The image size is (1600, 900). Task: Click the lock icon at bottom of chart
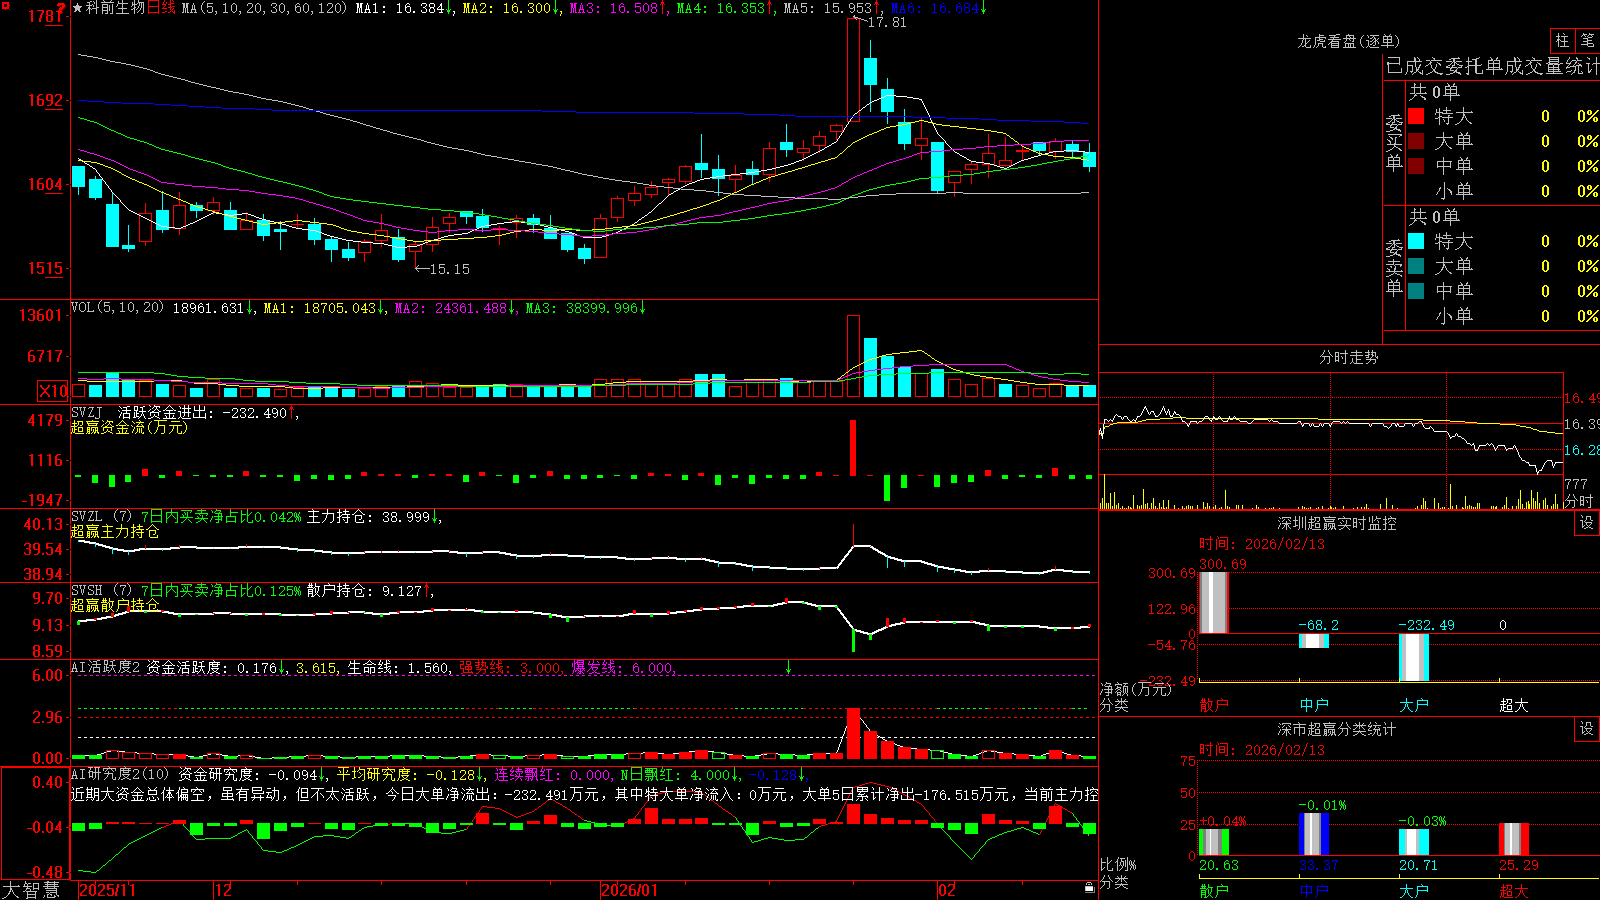click(1089, 888)
